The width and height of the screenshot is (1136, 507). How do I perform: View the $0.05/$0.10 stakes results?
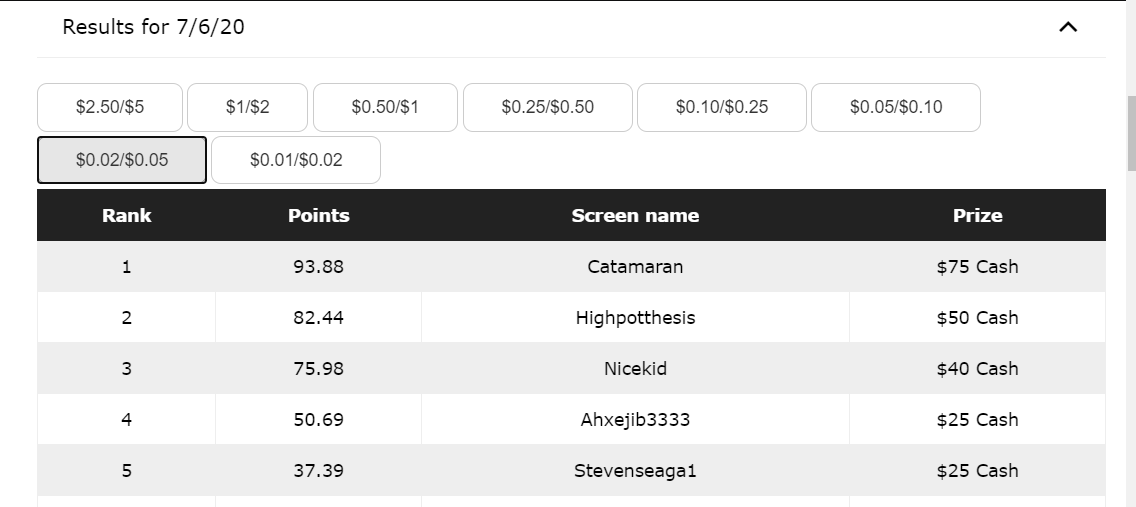[895, 107]
